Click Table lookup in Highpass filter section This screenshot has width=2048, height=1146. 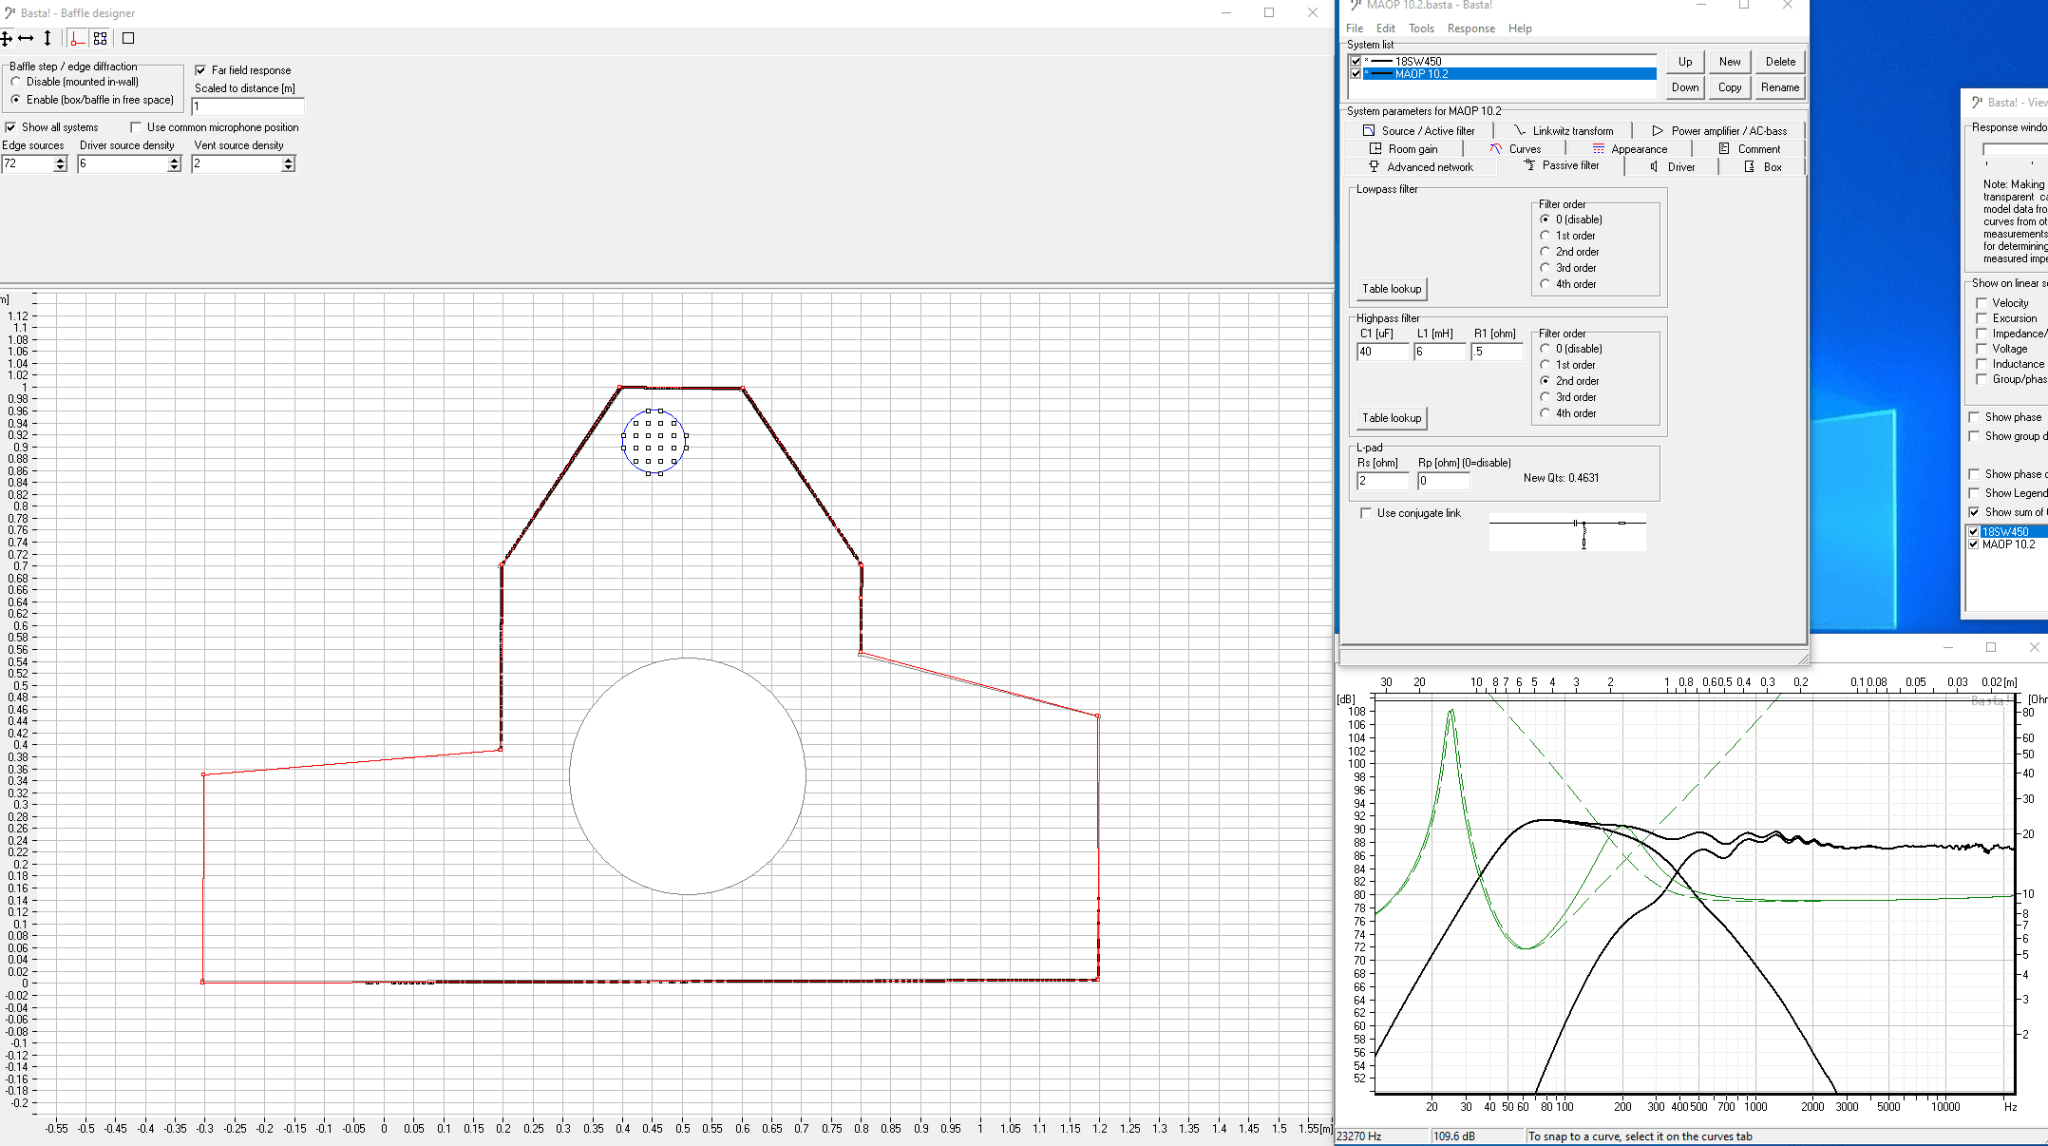(x=1391, y=418)
